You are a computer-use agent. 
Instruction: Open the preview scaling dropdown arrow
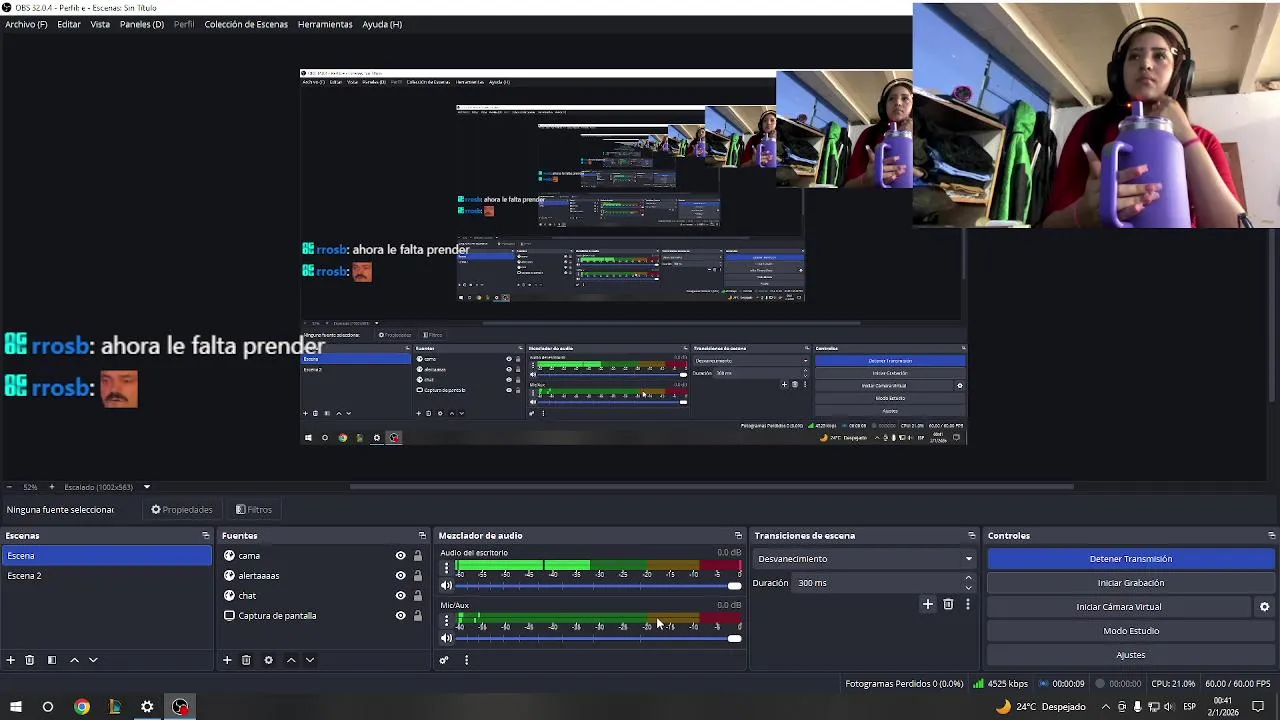point(146,487)
